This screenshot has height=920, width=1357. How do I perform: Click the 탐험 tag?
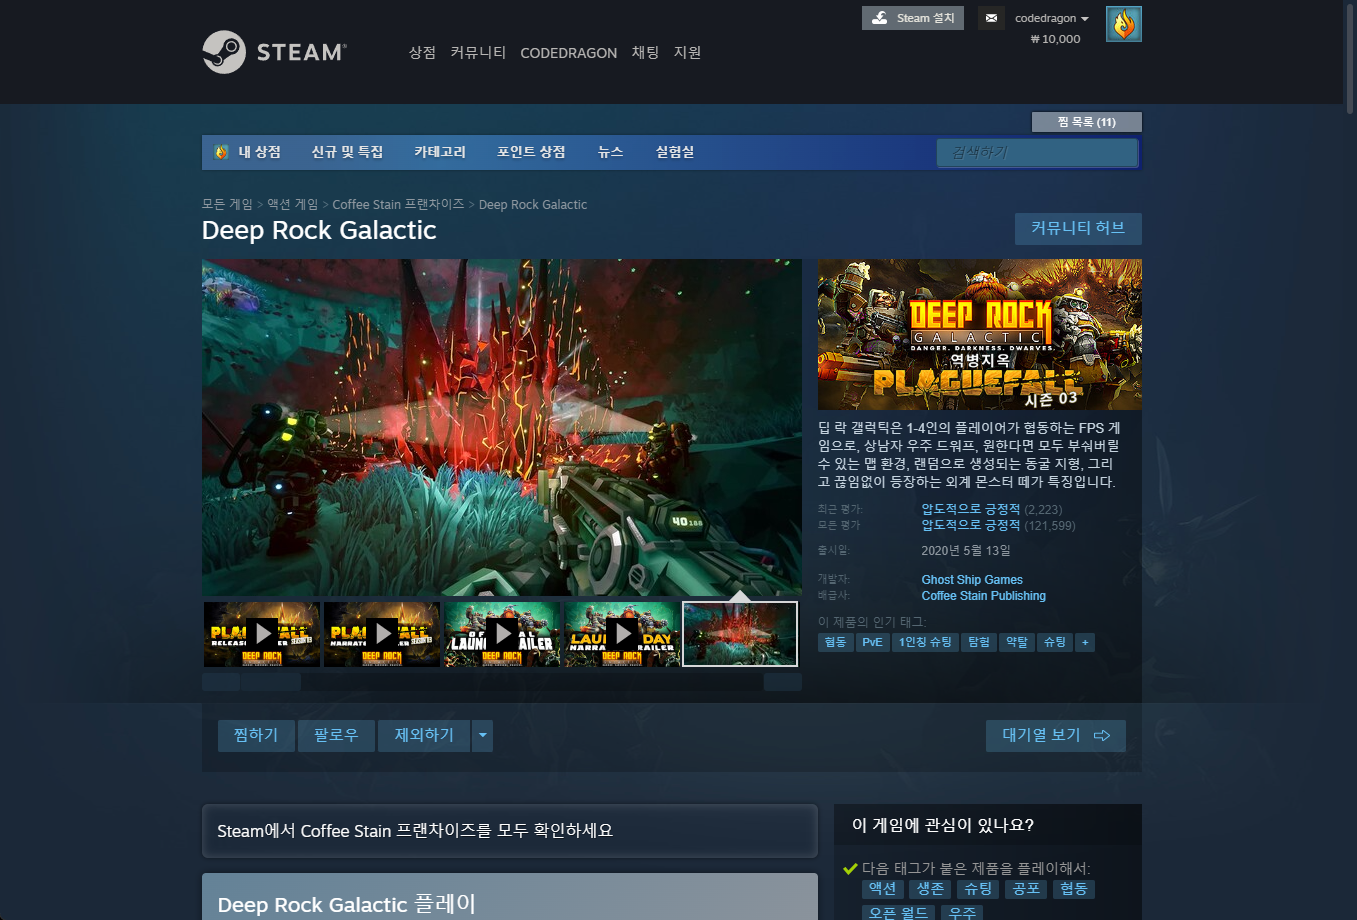(979, 642)
